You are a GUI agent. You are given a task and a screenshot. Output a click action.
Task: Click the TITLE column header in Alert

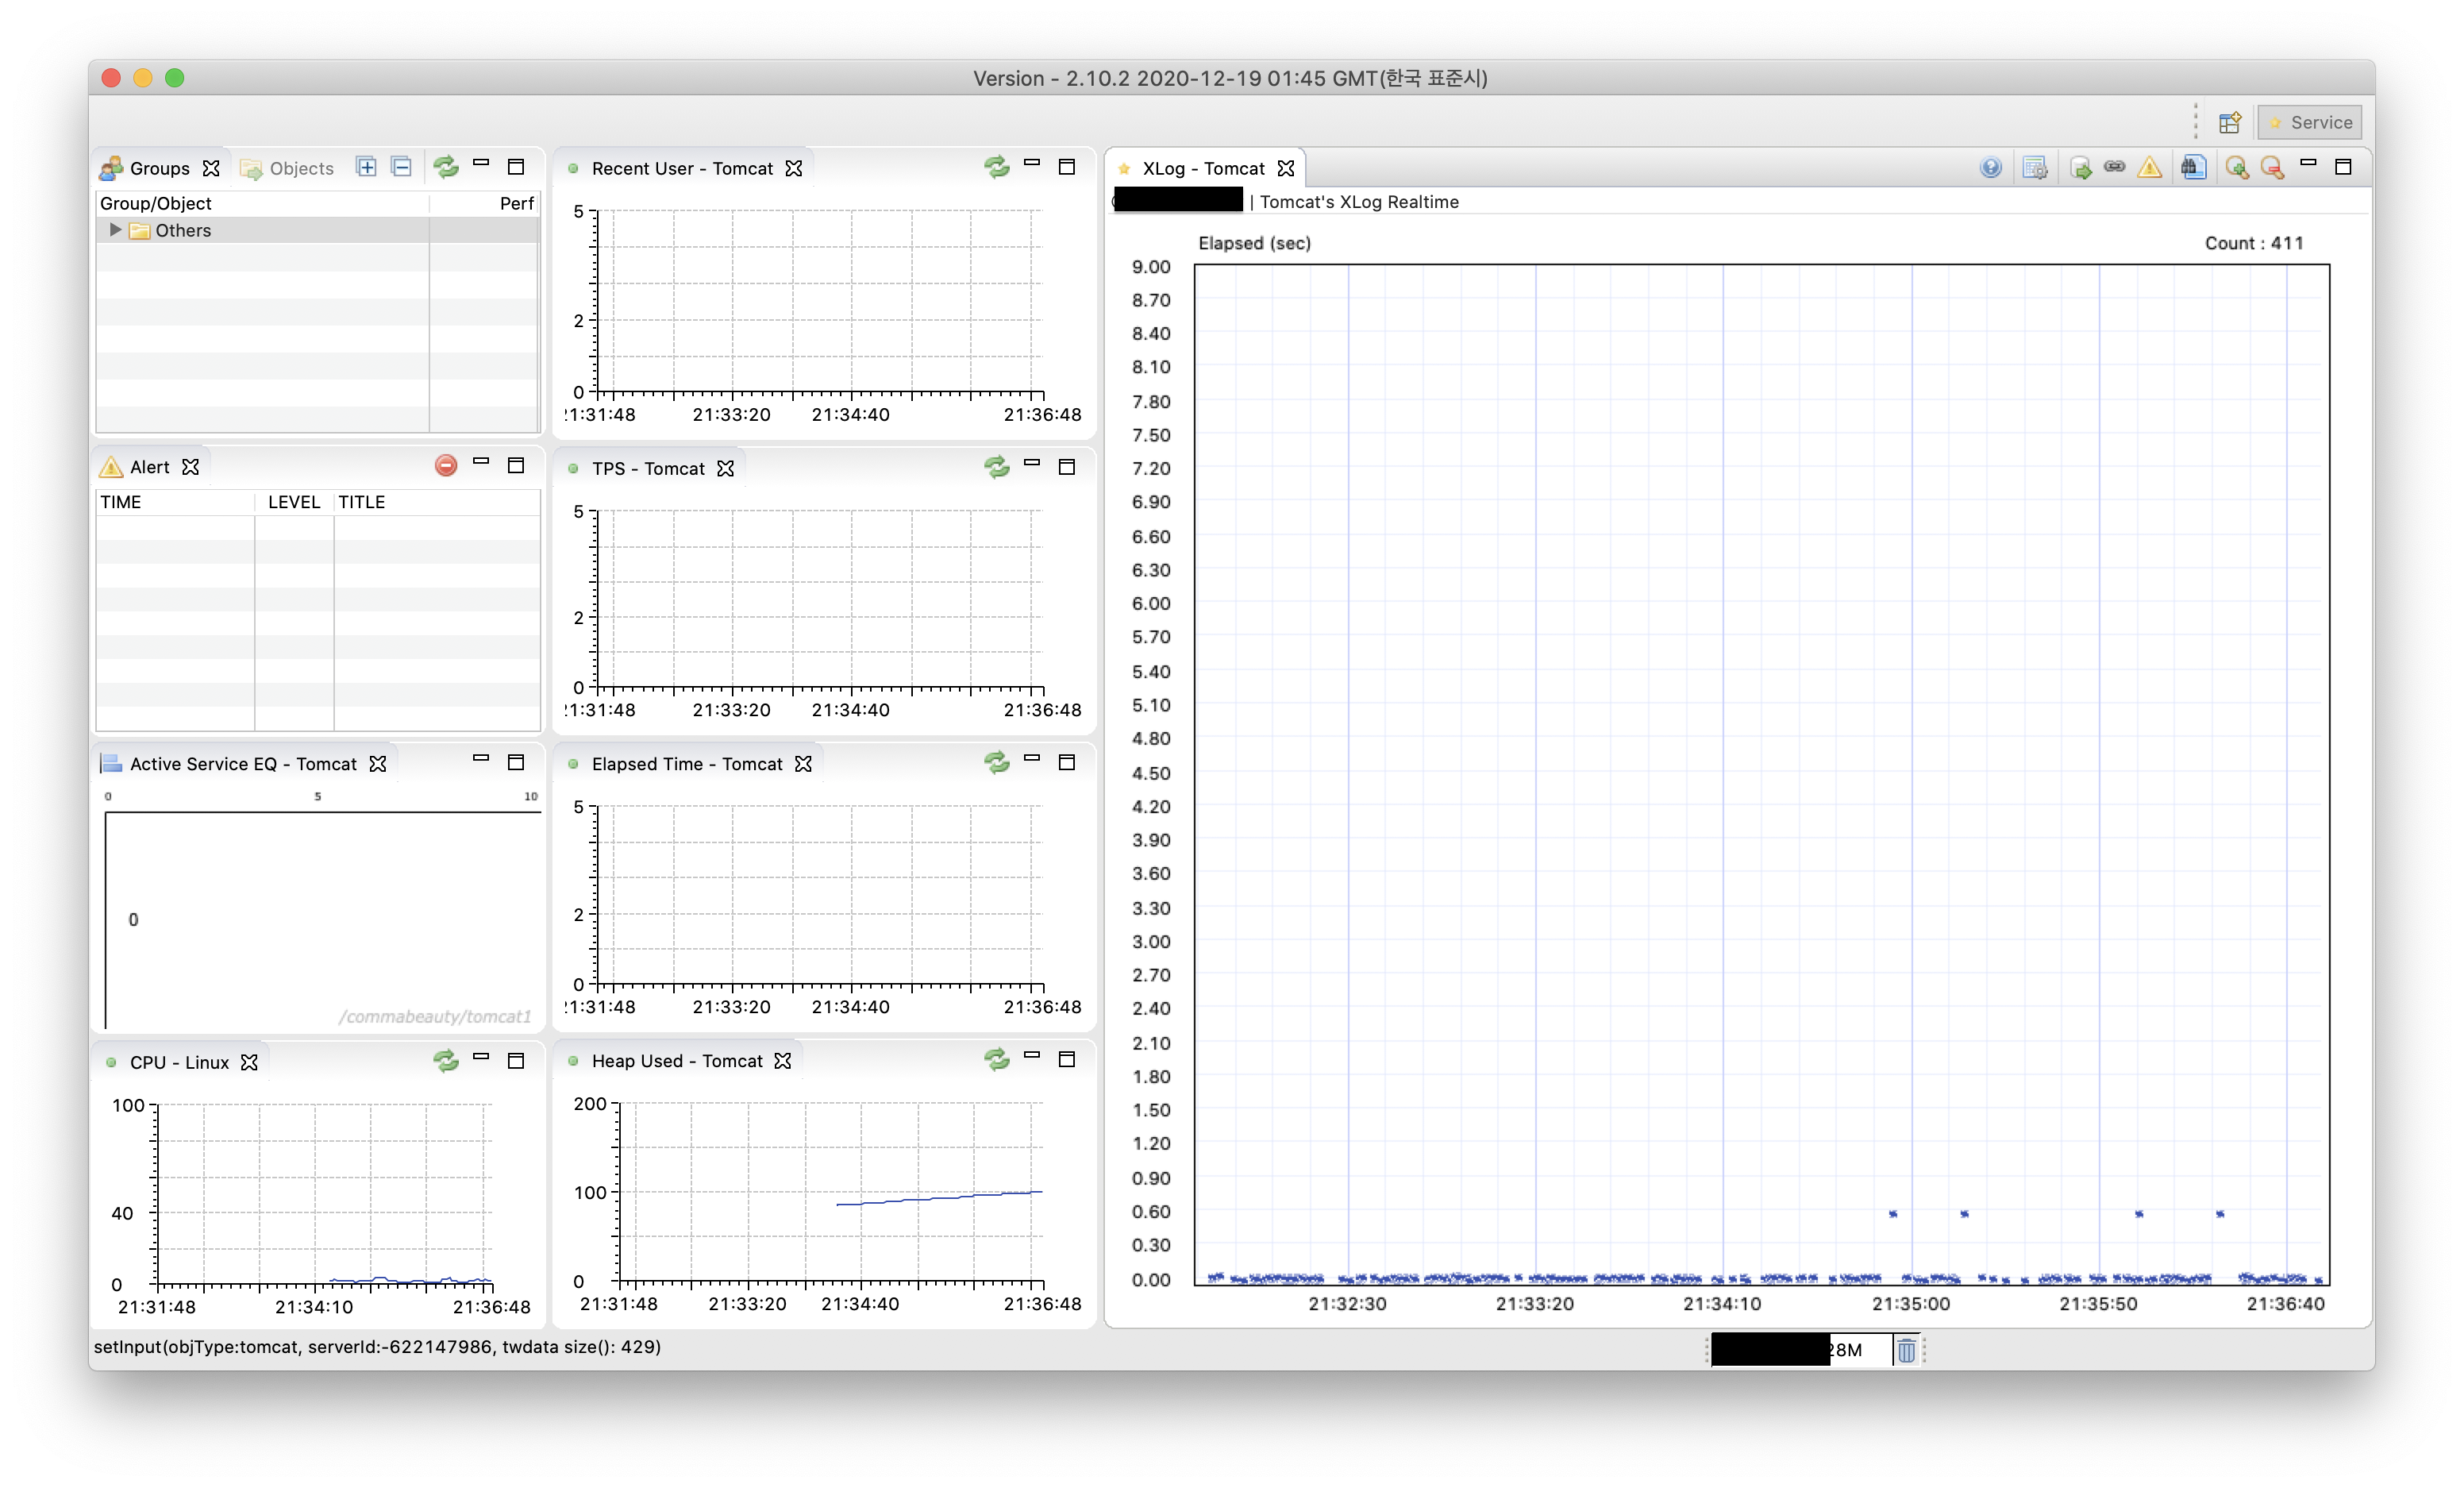[x=362, y=502]
